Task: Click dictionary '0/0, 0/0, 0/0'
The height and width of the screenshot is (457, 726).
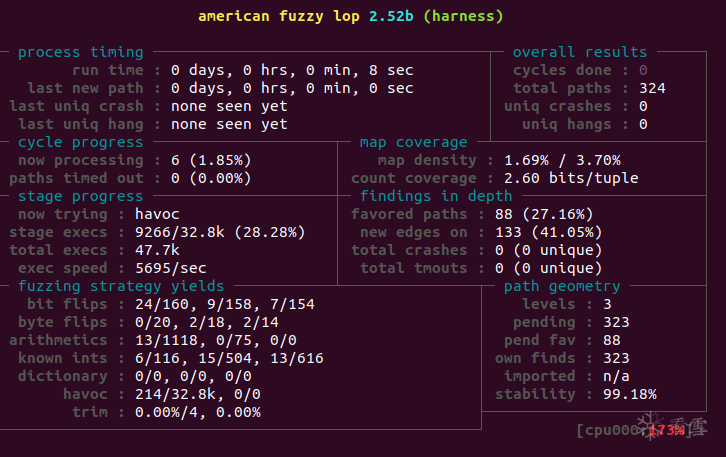Action: 193,377
